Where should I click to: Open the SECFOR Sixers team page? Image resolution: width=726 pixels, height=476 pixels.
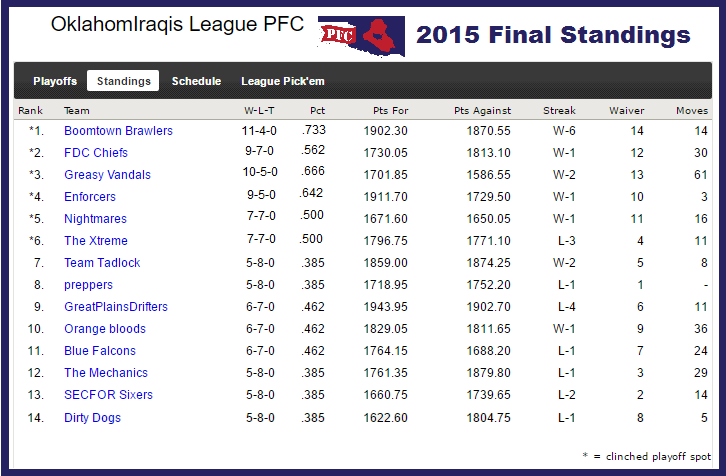click(x=108, y=395)
